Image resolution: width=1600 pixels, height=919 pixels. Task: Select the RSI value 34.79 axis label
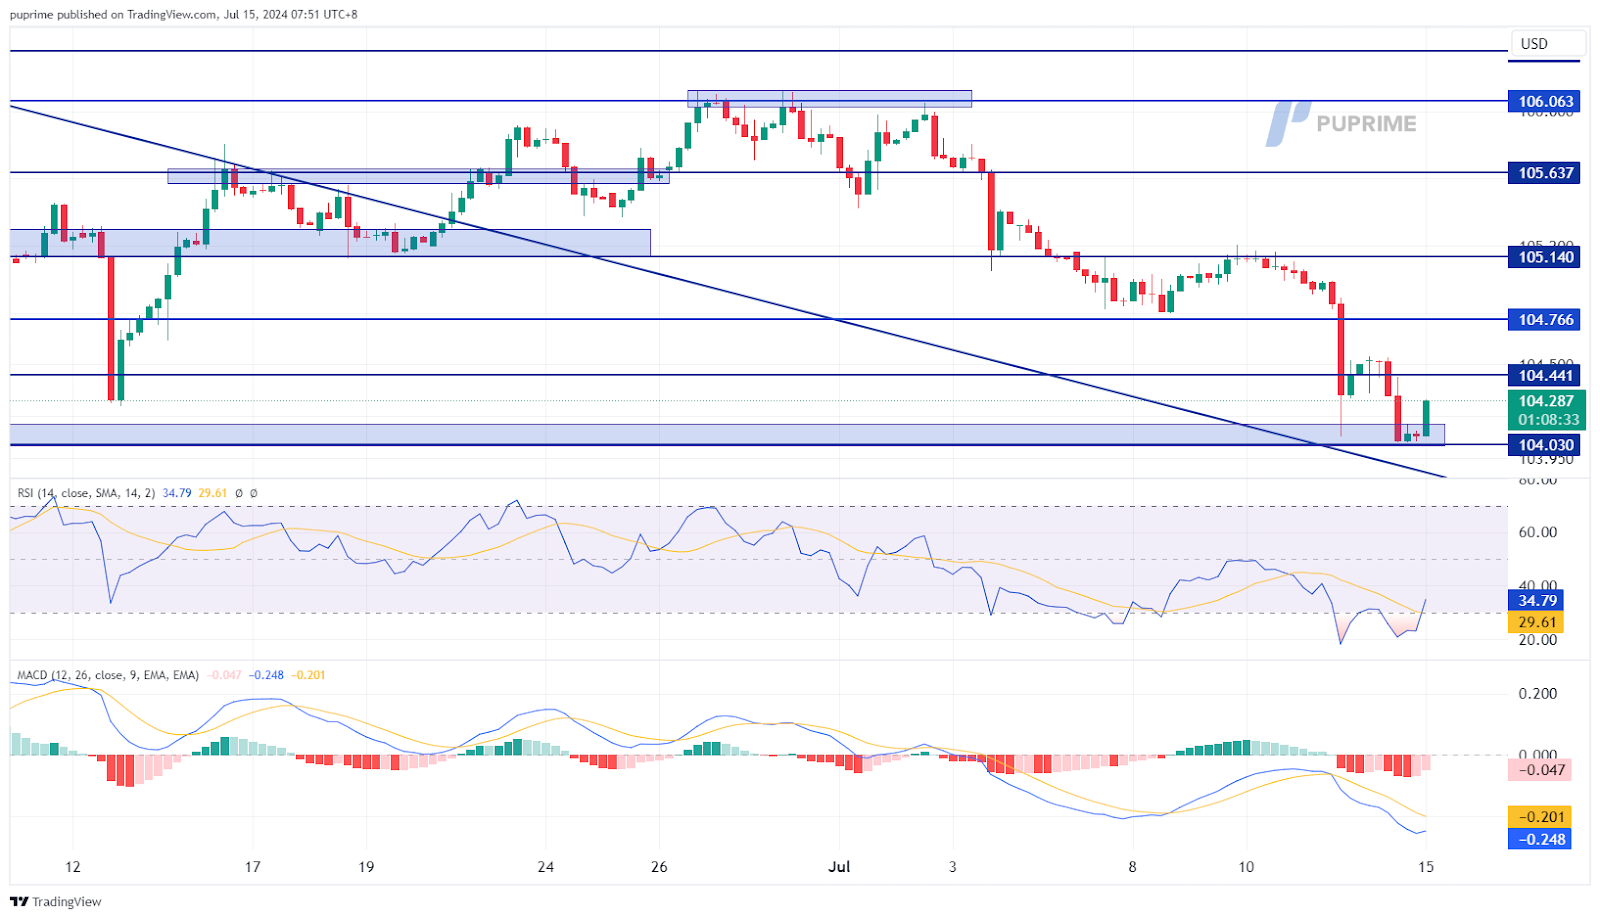[x=1537, y=601]
